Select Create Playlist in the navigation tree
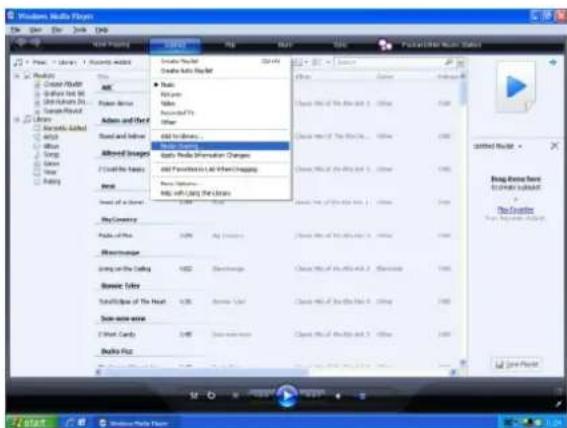The image size is (567, 428). click(63, 84)
